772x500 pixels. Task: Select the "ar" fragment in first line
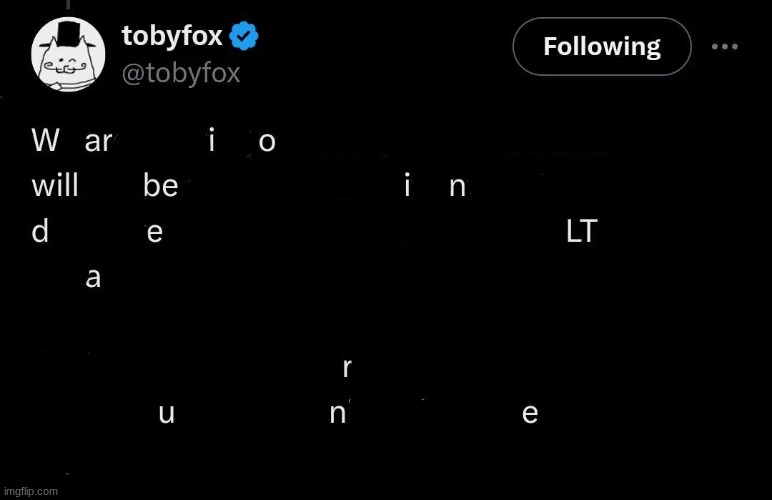point(98,142)
